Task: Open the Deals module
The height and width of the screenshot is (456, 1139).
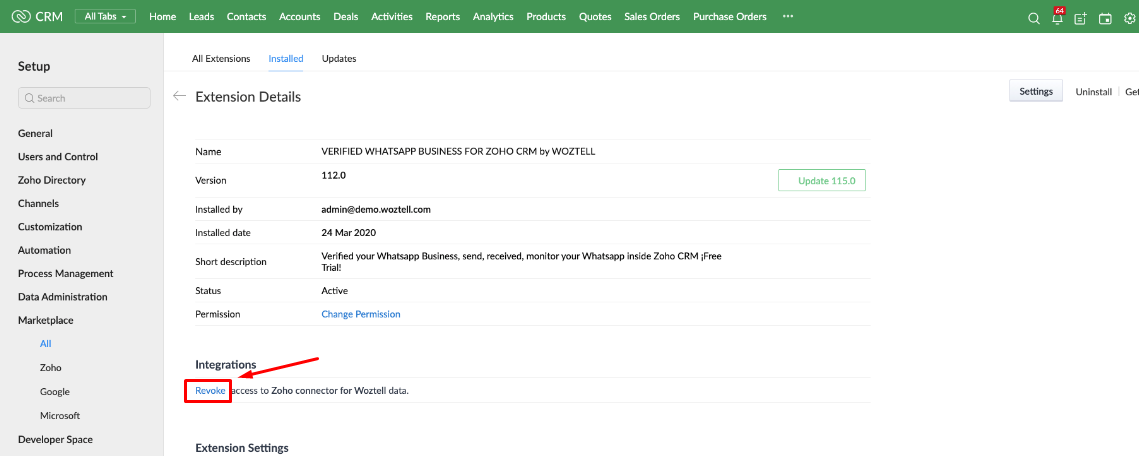Action: tap(346, 17)
